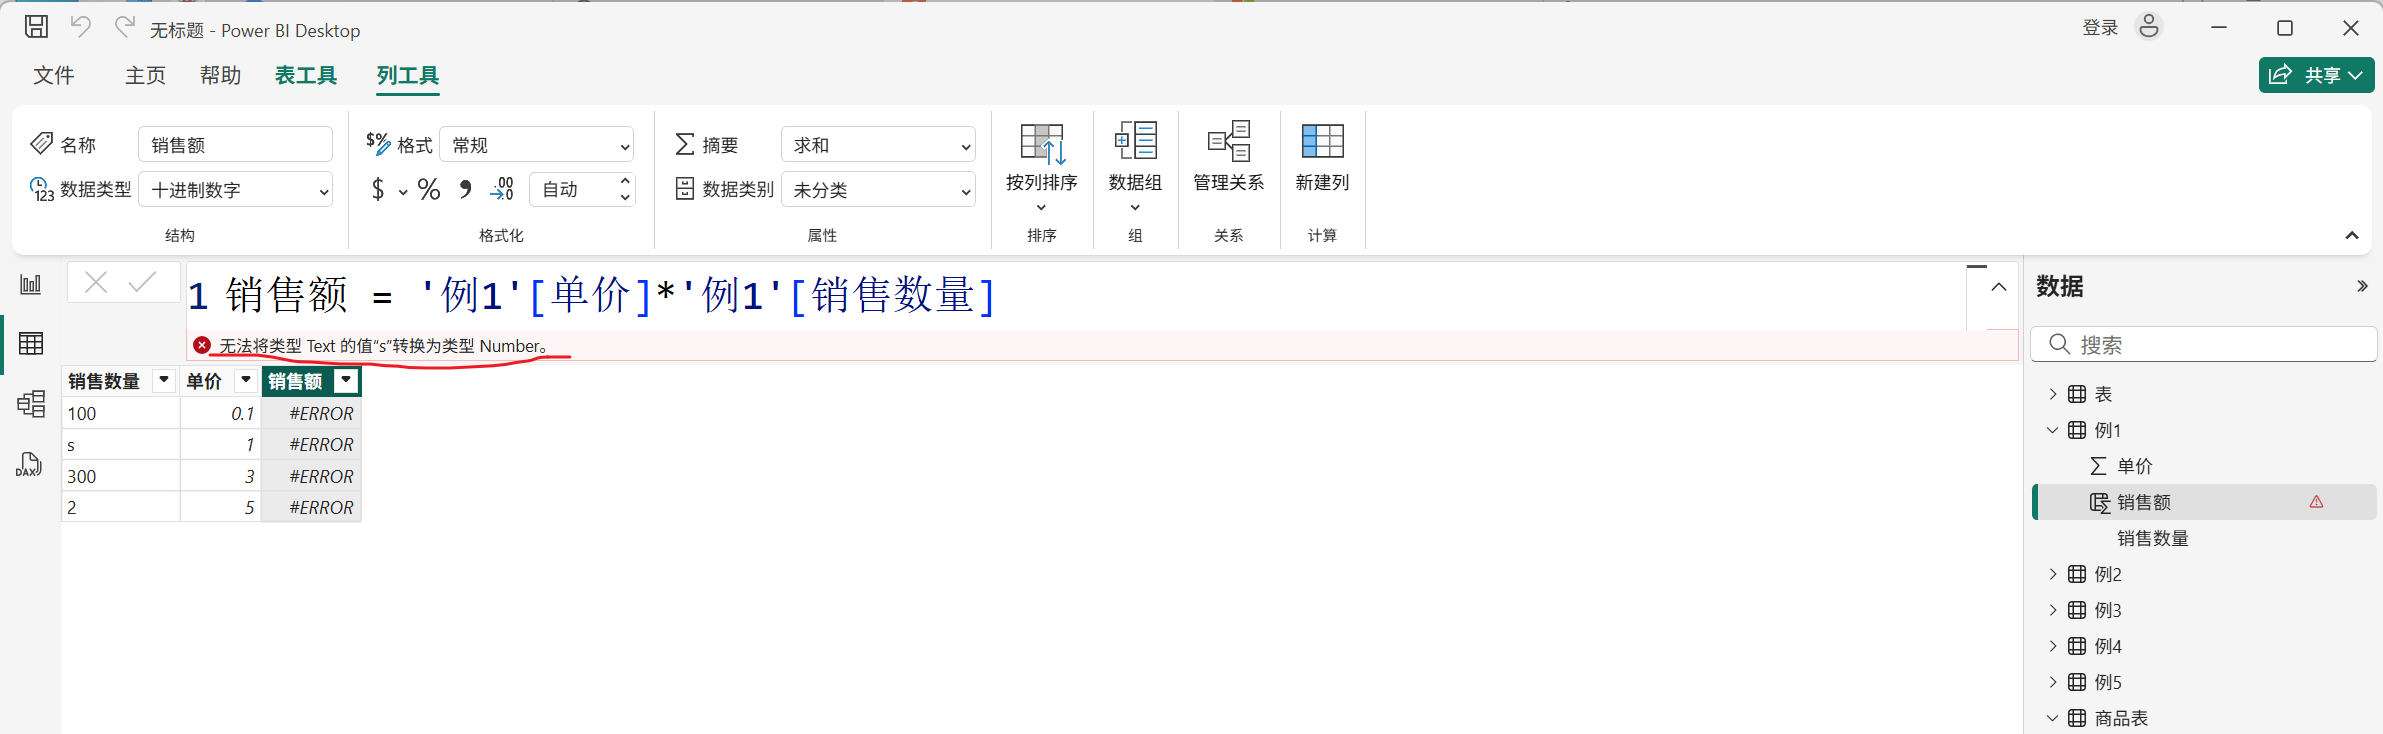Image resolution: width=2383 pixels, height=734 pixels.
Task: Click 登录 sign in link
Action: tap(2100, 28)
